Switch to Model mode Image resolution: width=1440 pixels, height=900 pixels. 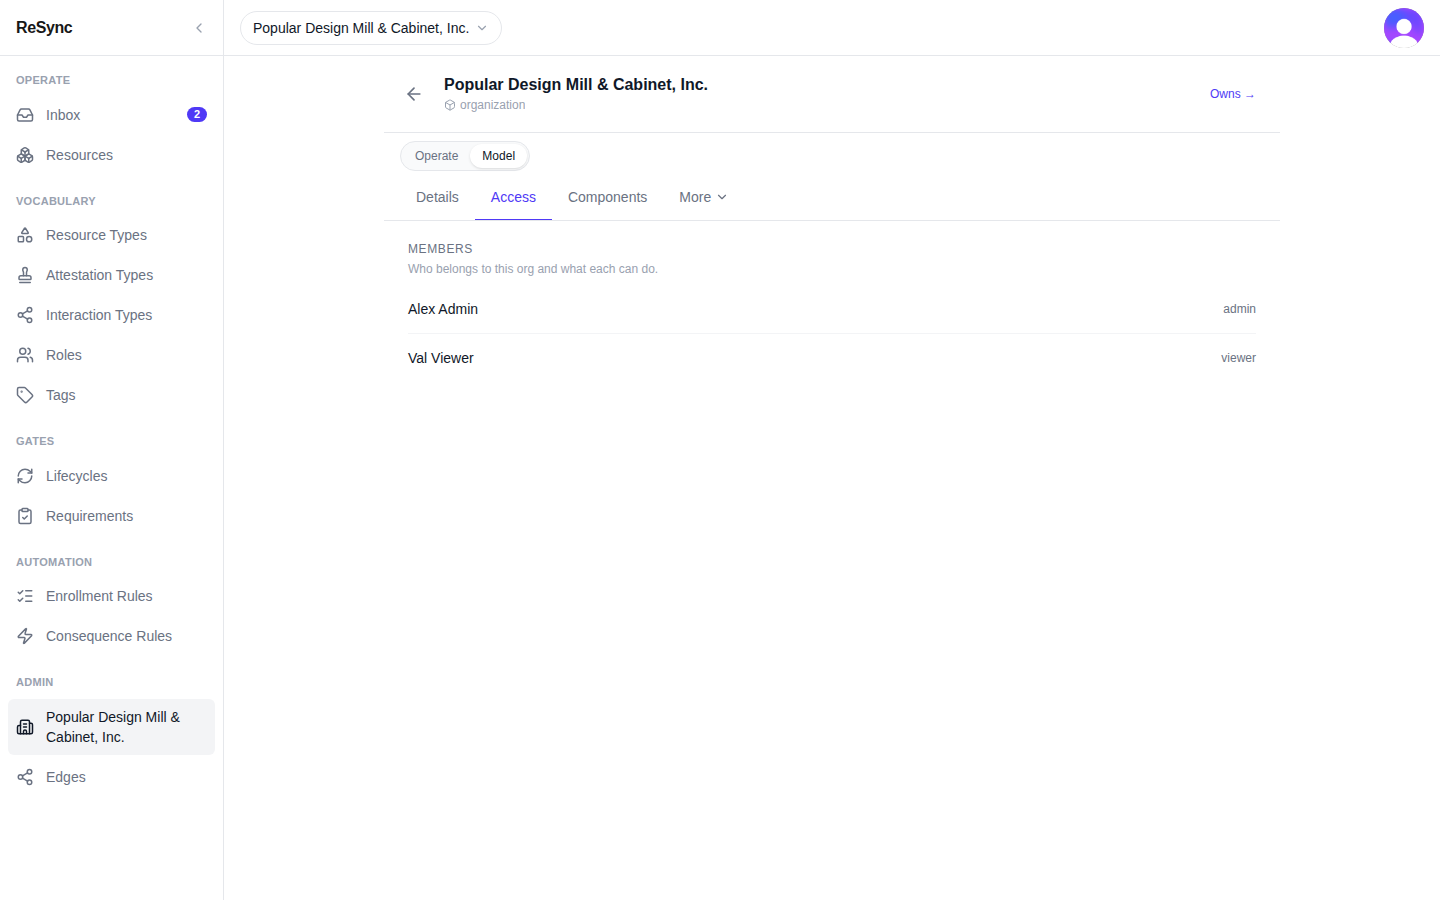point(498,156)
